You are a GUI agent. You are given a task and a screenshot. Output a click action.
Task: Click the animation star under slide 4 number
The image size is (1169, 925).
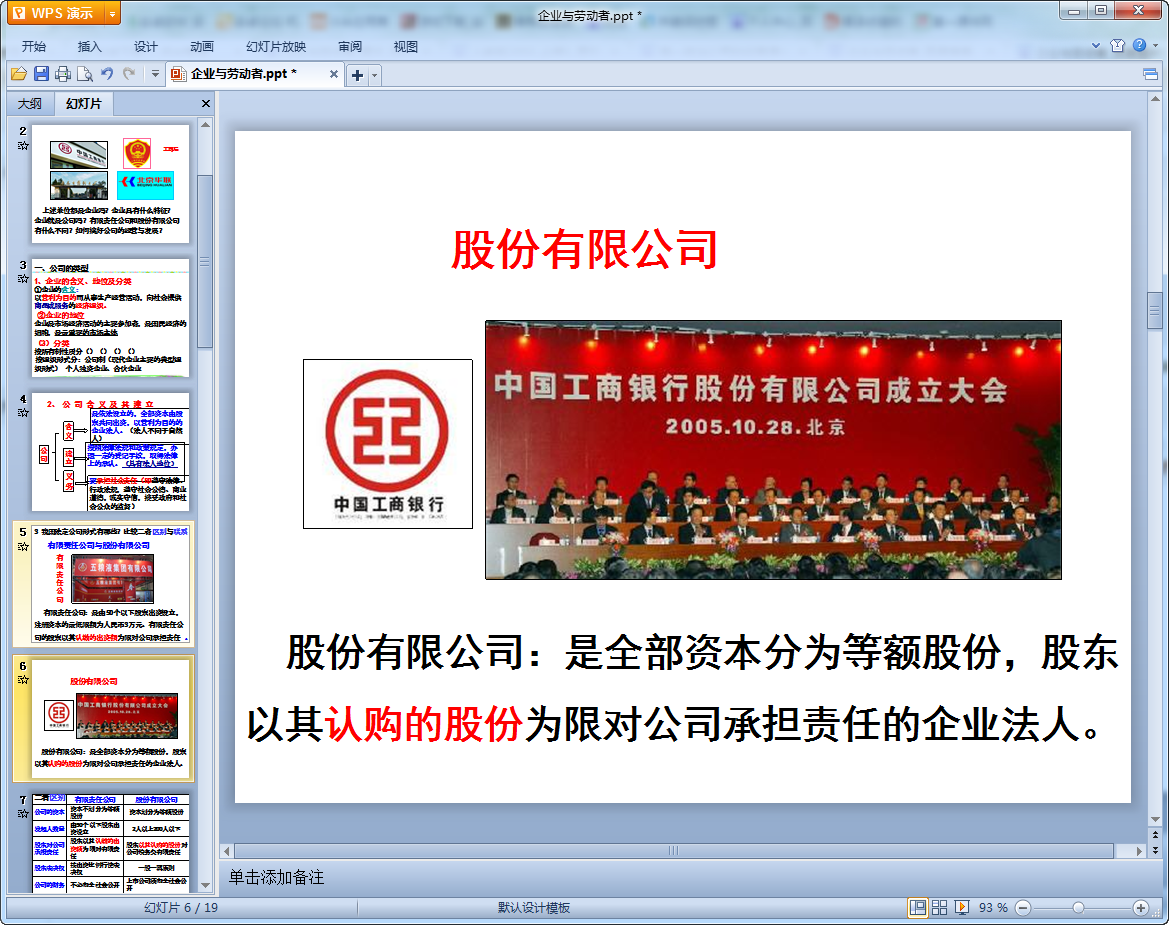(x=23, y=412)
